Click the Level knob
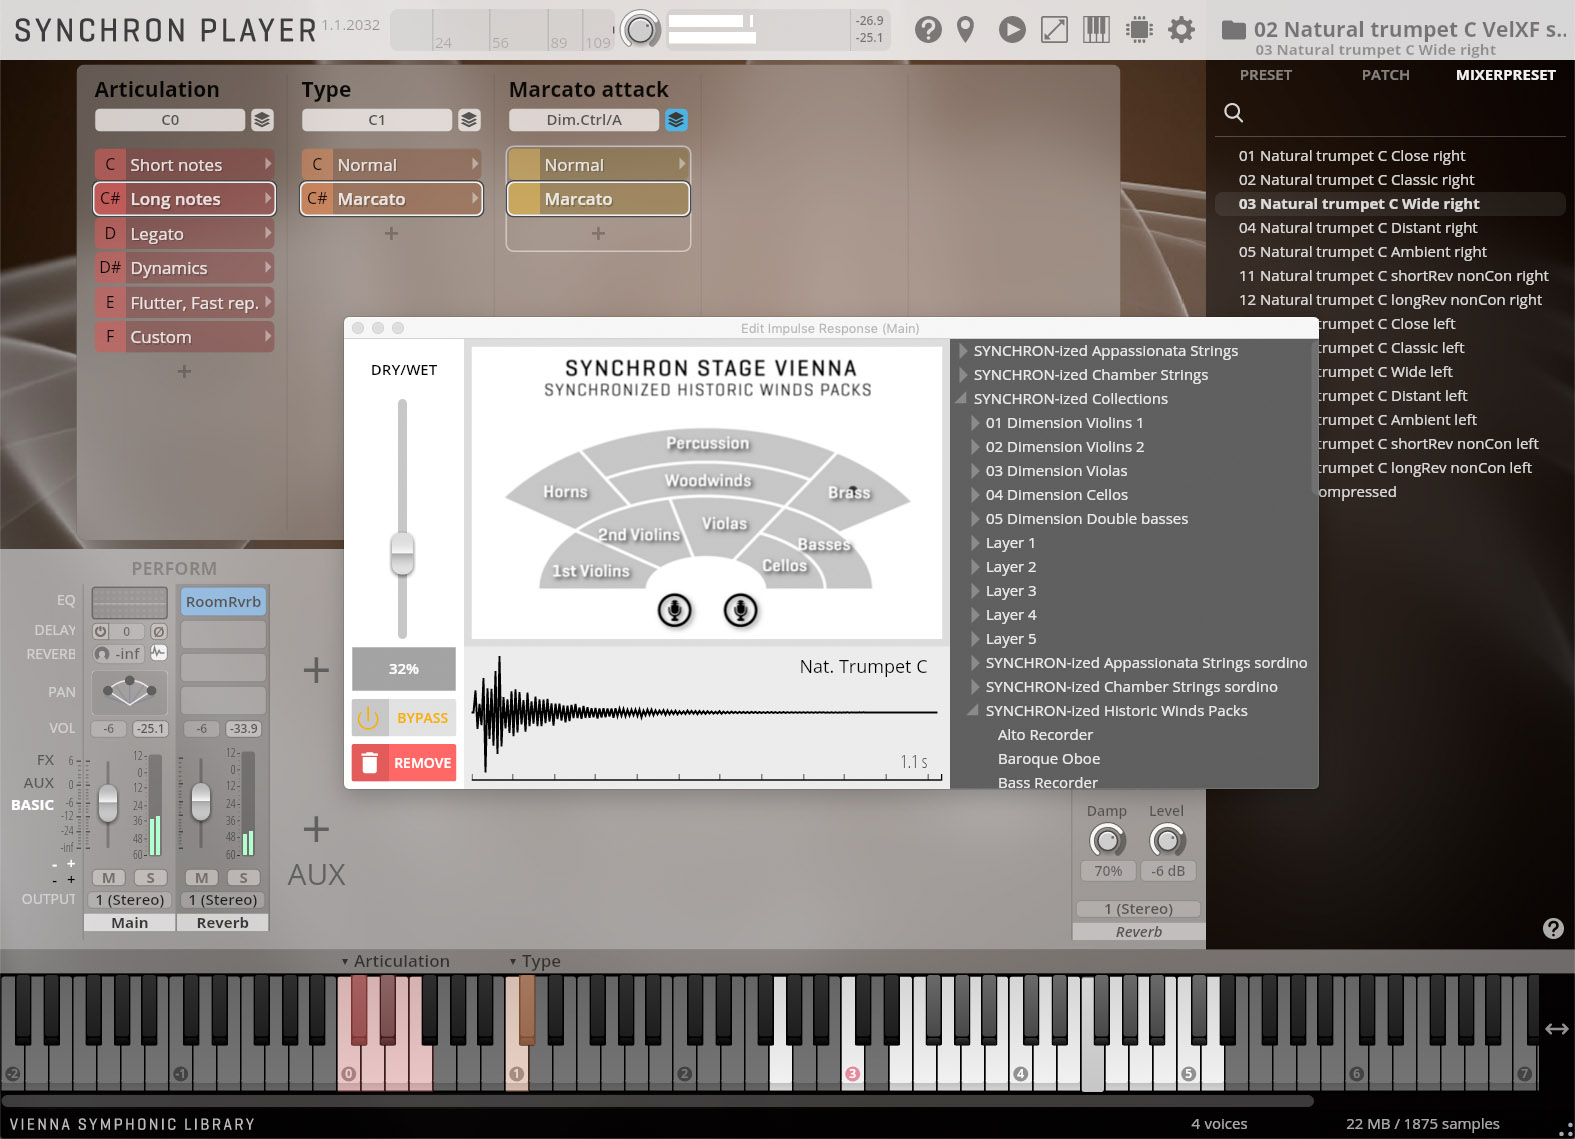 click(x=1167, y=840)
